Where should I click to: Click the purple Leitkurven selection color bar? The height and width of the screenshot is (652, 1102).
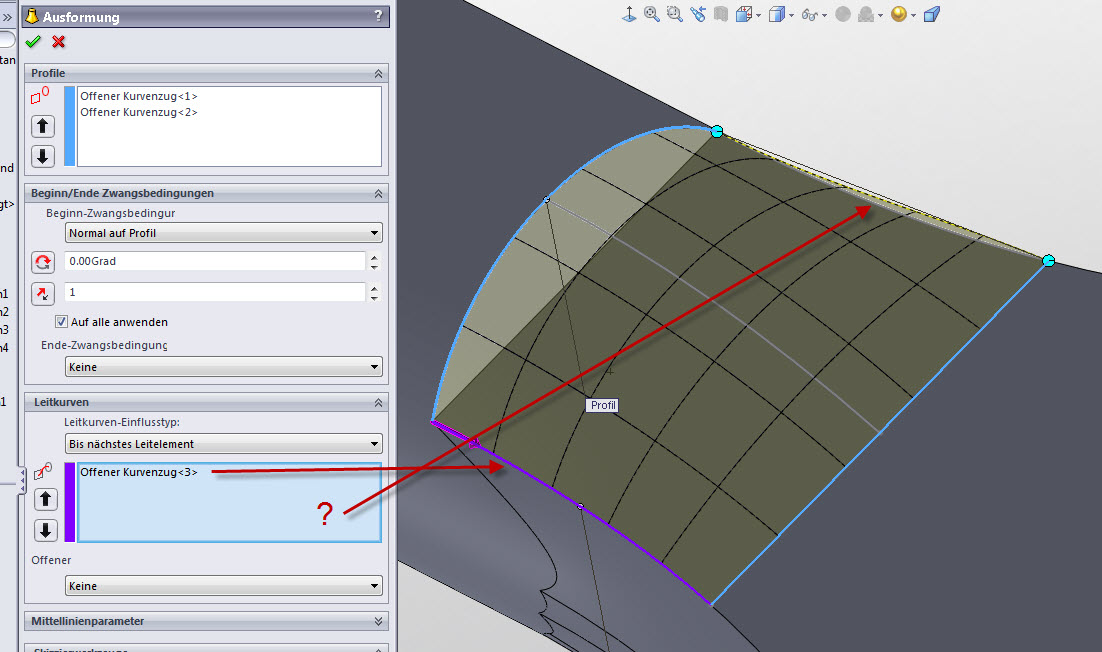pos(70,502)
